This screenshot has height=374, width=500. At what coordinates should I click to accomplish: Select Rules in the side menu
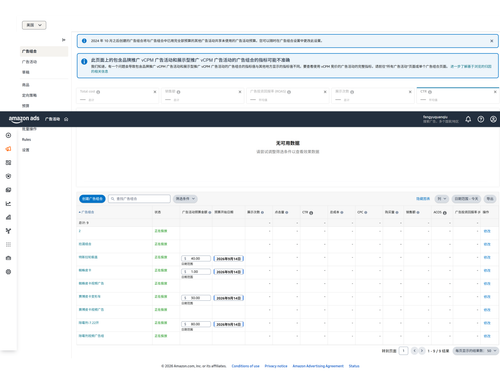click(x=26, y=139)
